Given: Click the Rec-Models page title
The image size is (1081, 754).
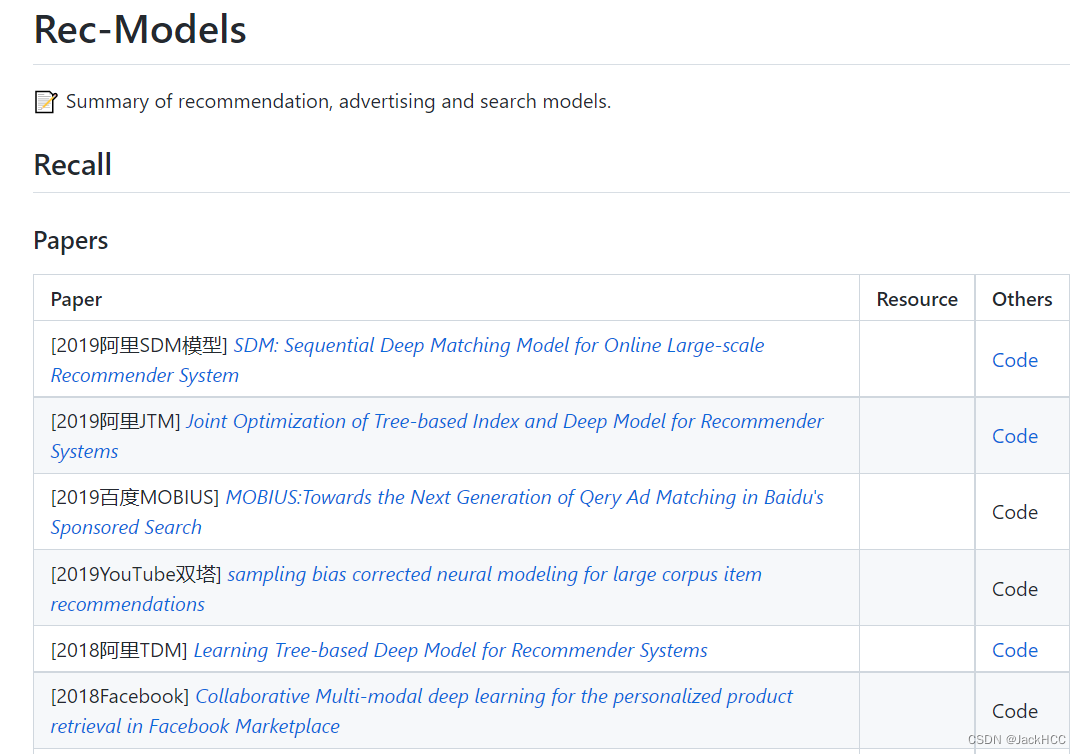Looking at the screenshot, I should point(140,29).
